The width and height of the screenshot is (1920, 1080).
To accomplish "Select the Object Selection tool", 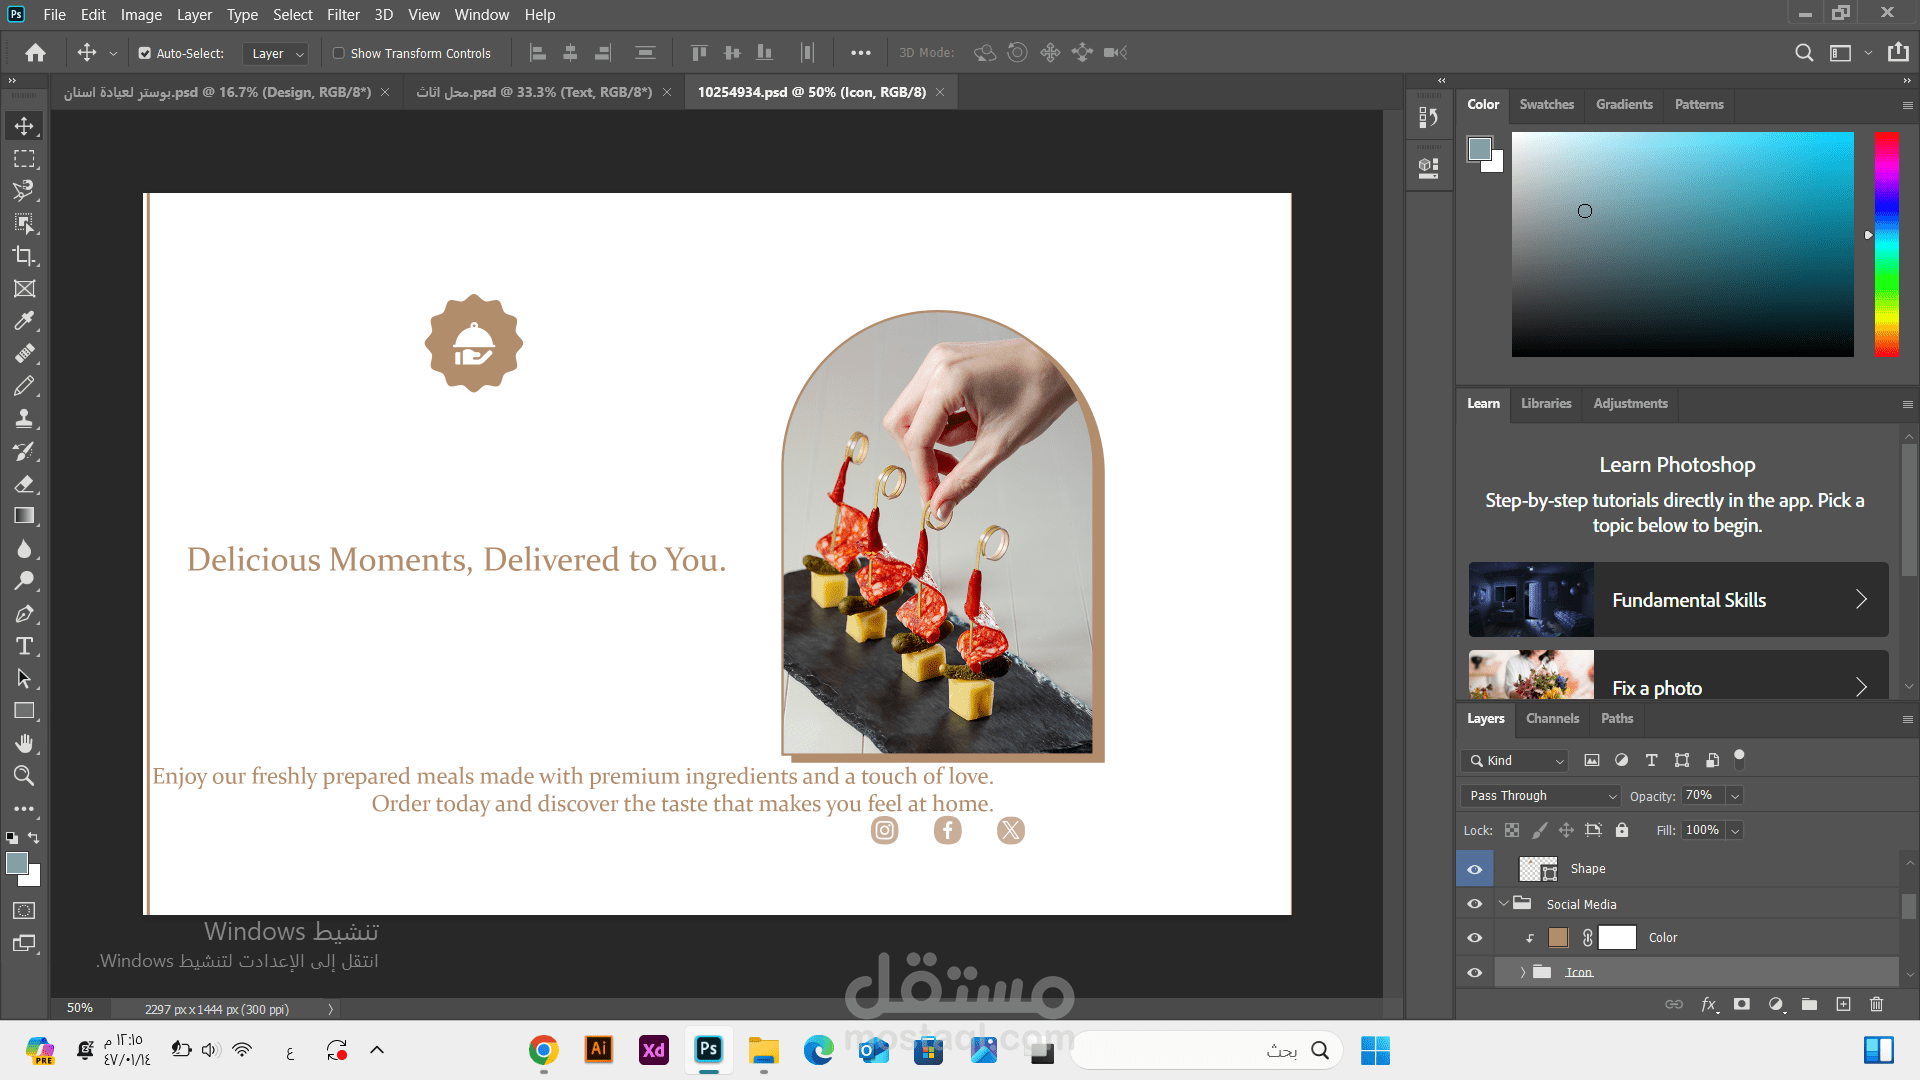I will (x=24, y=223).
